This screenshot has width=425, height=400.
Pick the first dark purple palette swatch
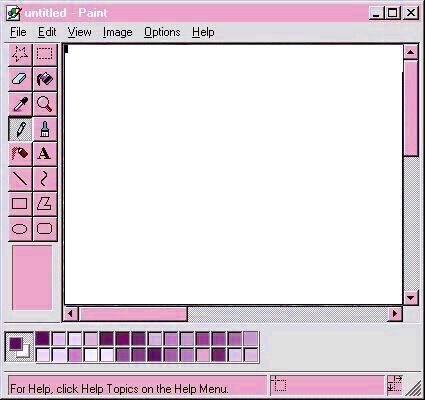tap(42, 339)
